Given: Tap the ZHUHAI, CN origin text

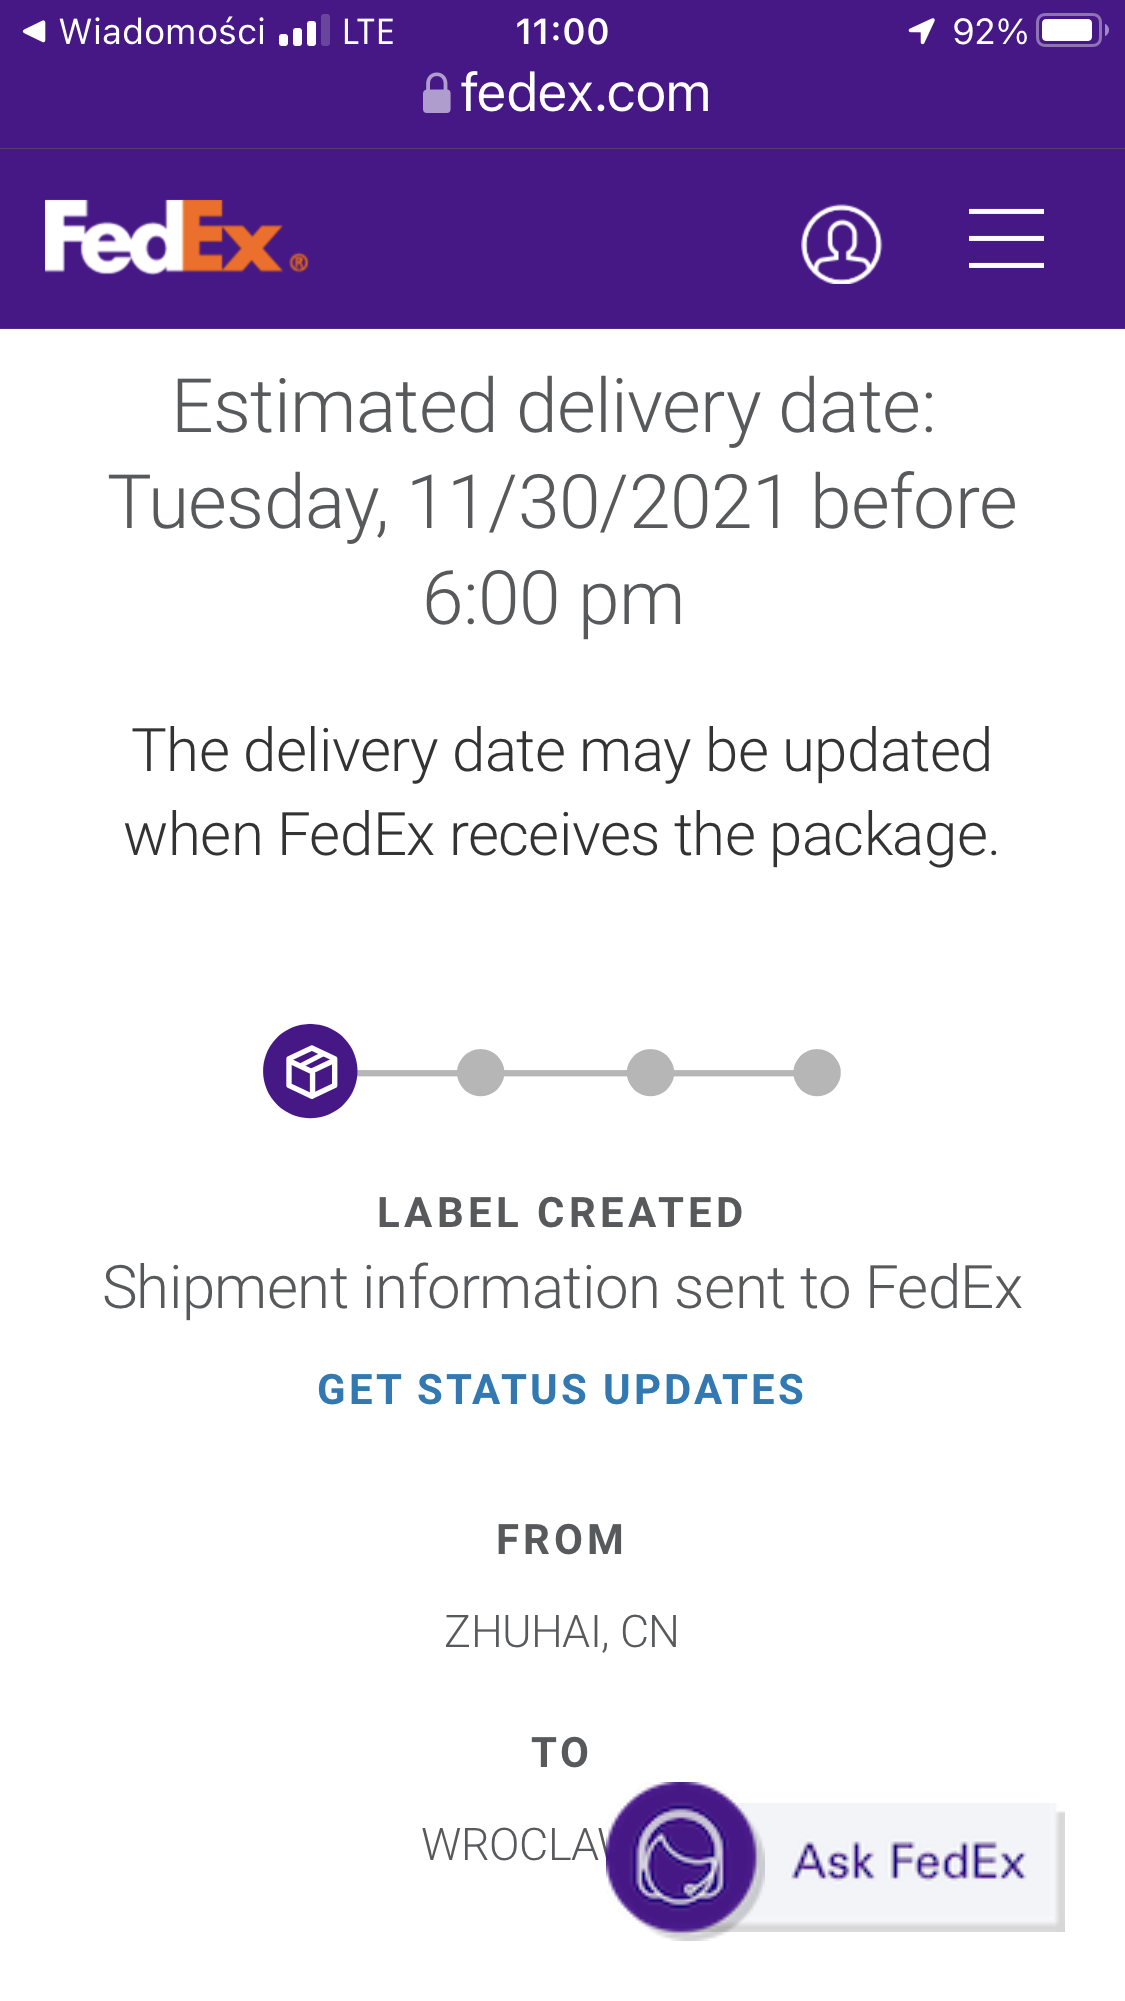Looking at the screenshot, I should click(561, 1632).
